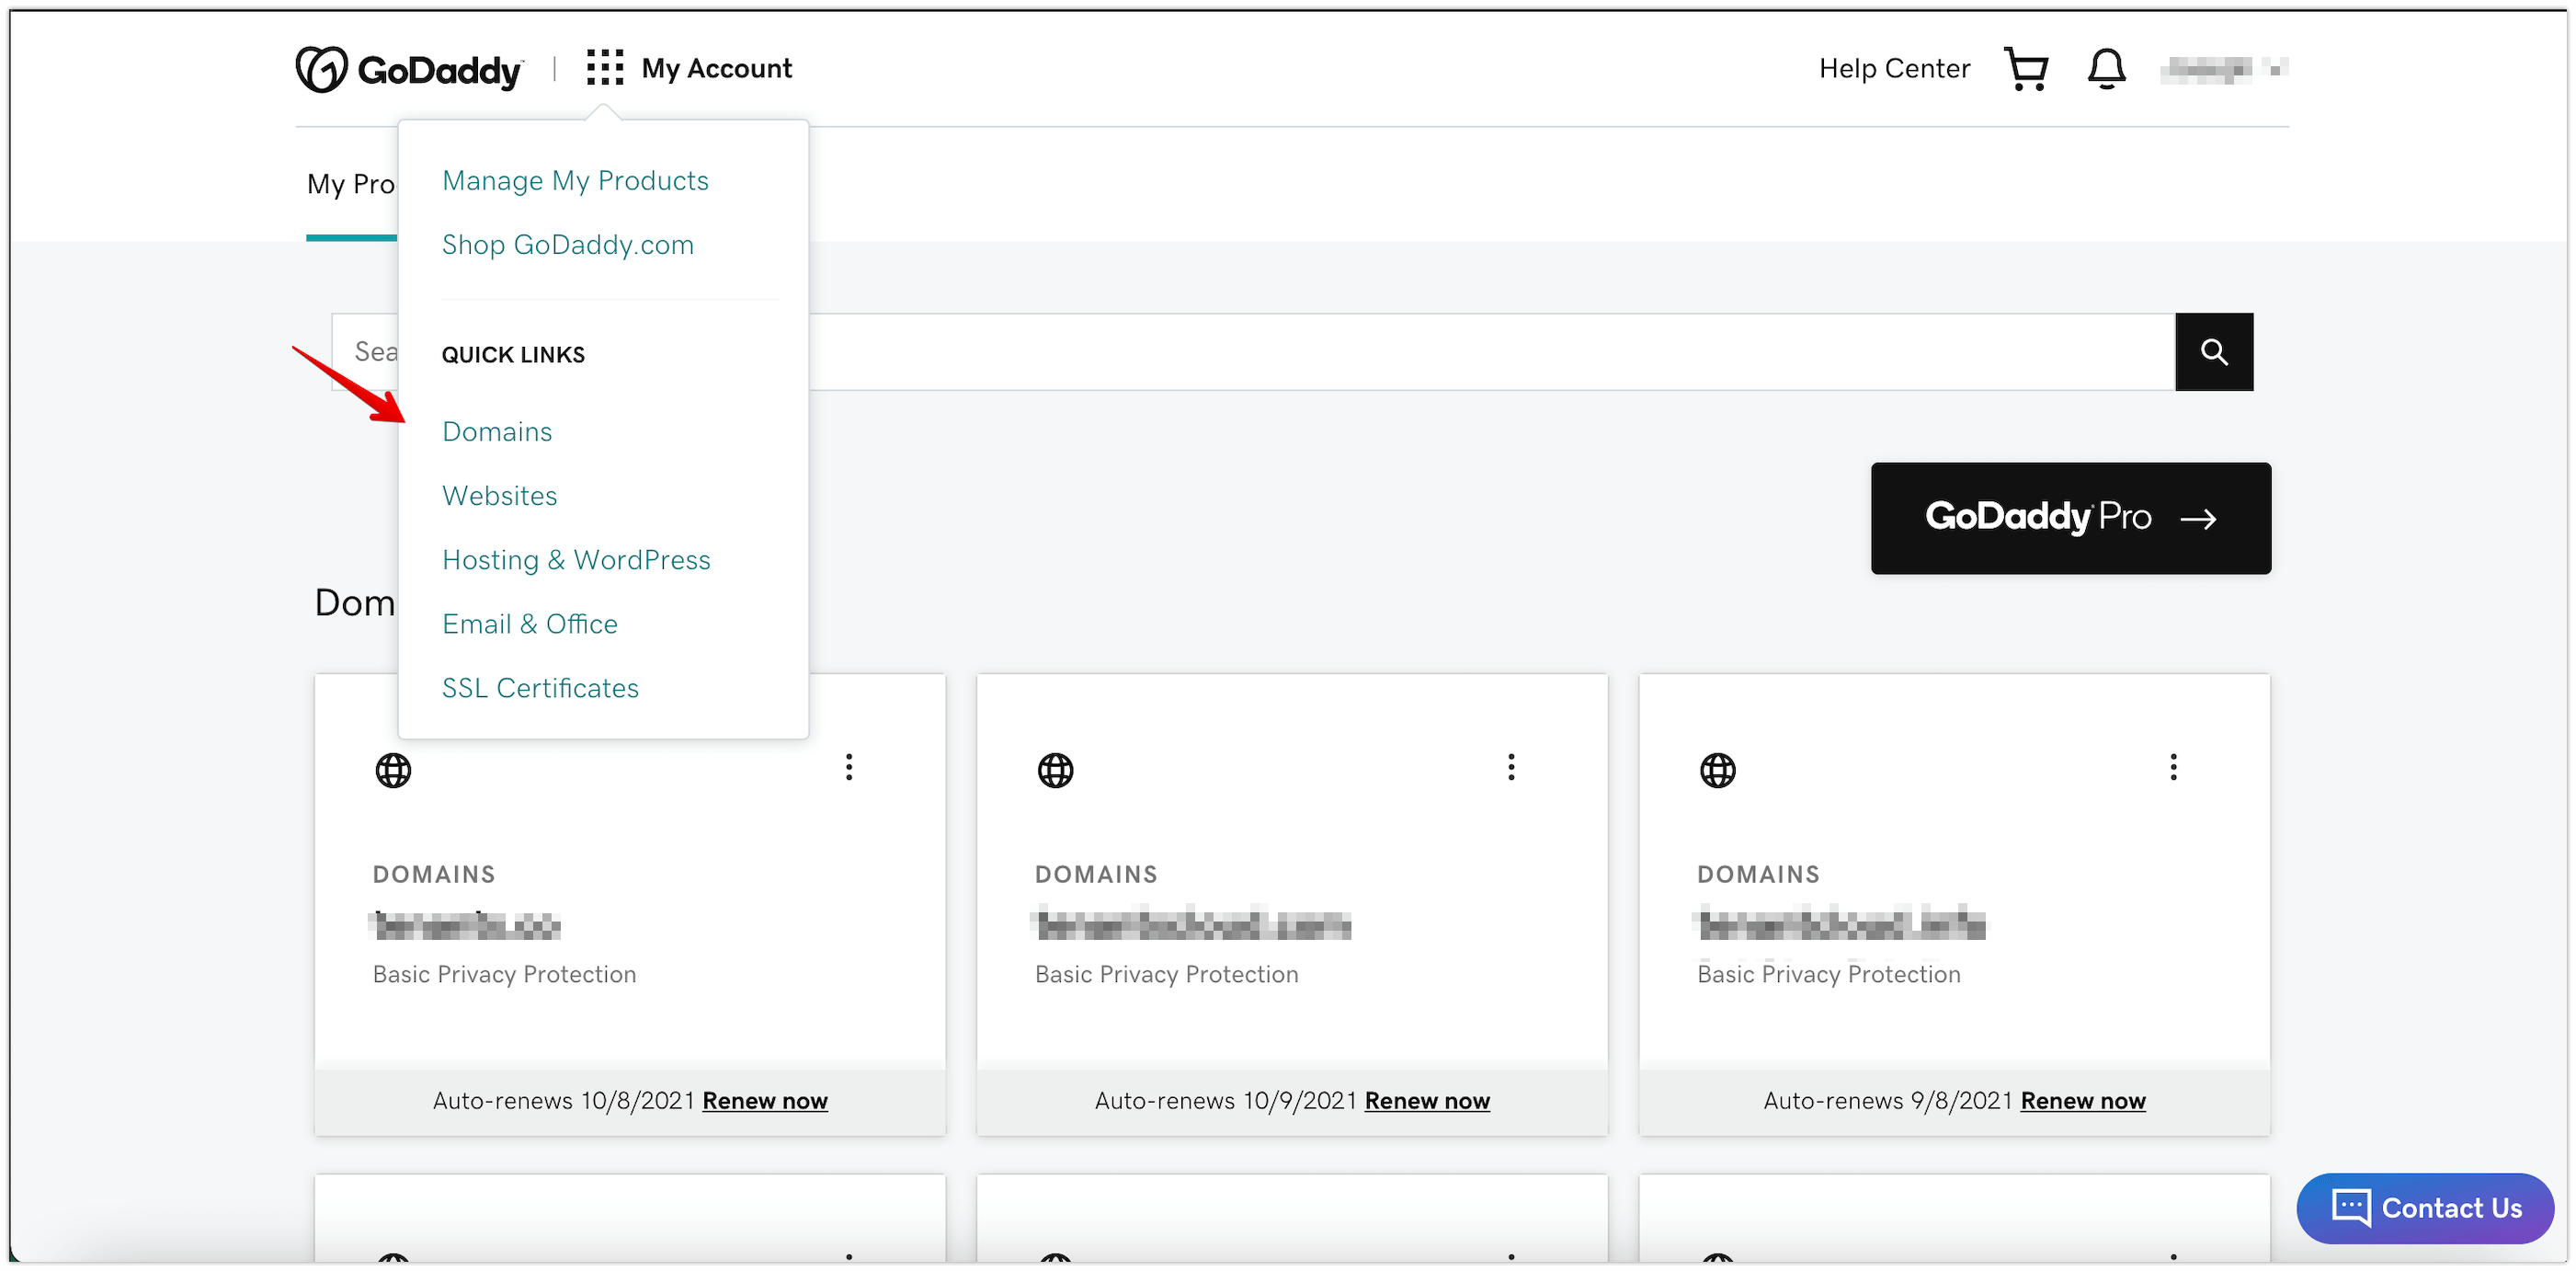Renew now for 10/9/2021 domain

point(1427,1101)
